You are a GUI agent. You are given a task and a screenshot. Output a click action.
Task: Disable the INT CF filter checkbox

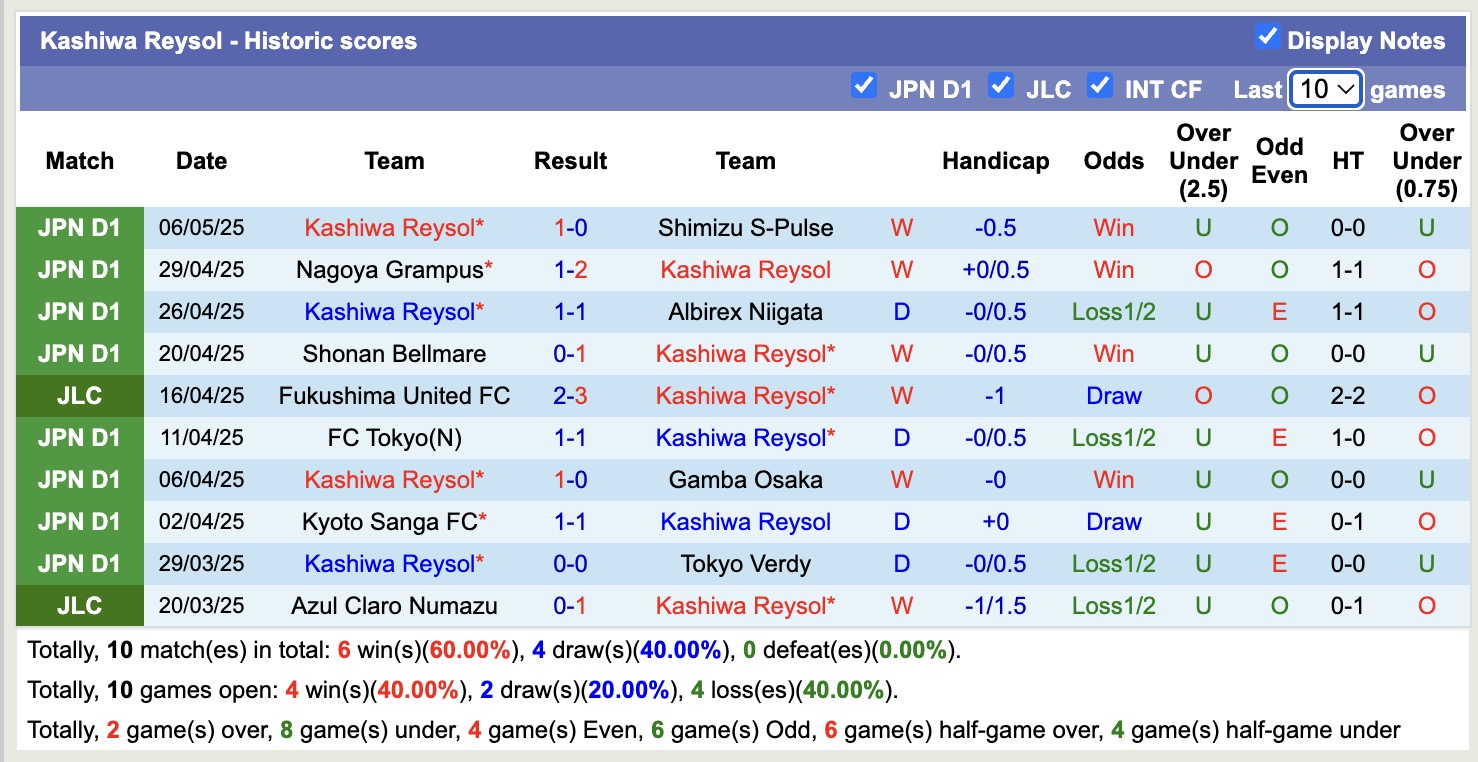(1100, 86)
